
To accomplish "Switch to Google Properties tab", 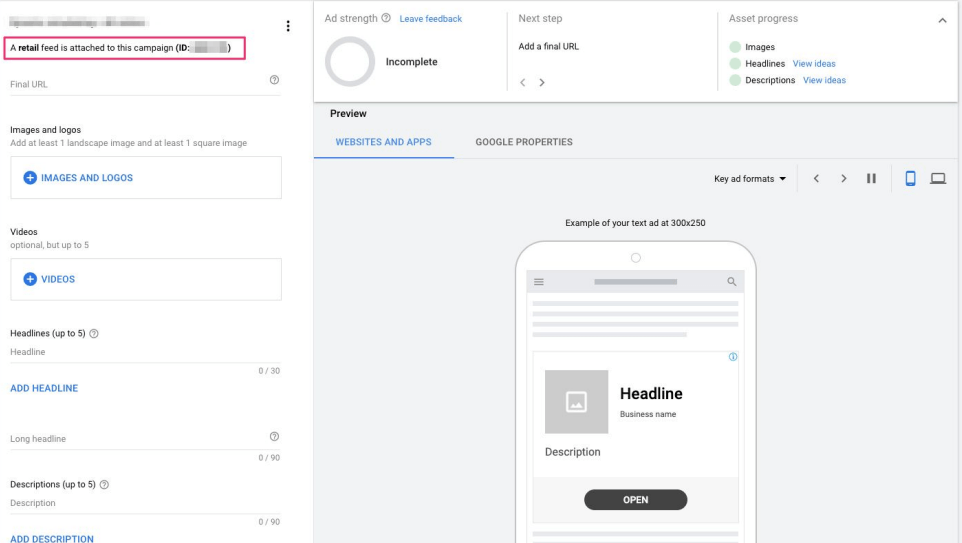I will tap(524, 142).
